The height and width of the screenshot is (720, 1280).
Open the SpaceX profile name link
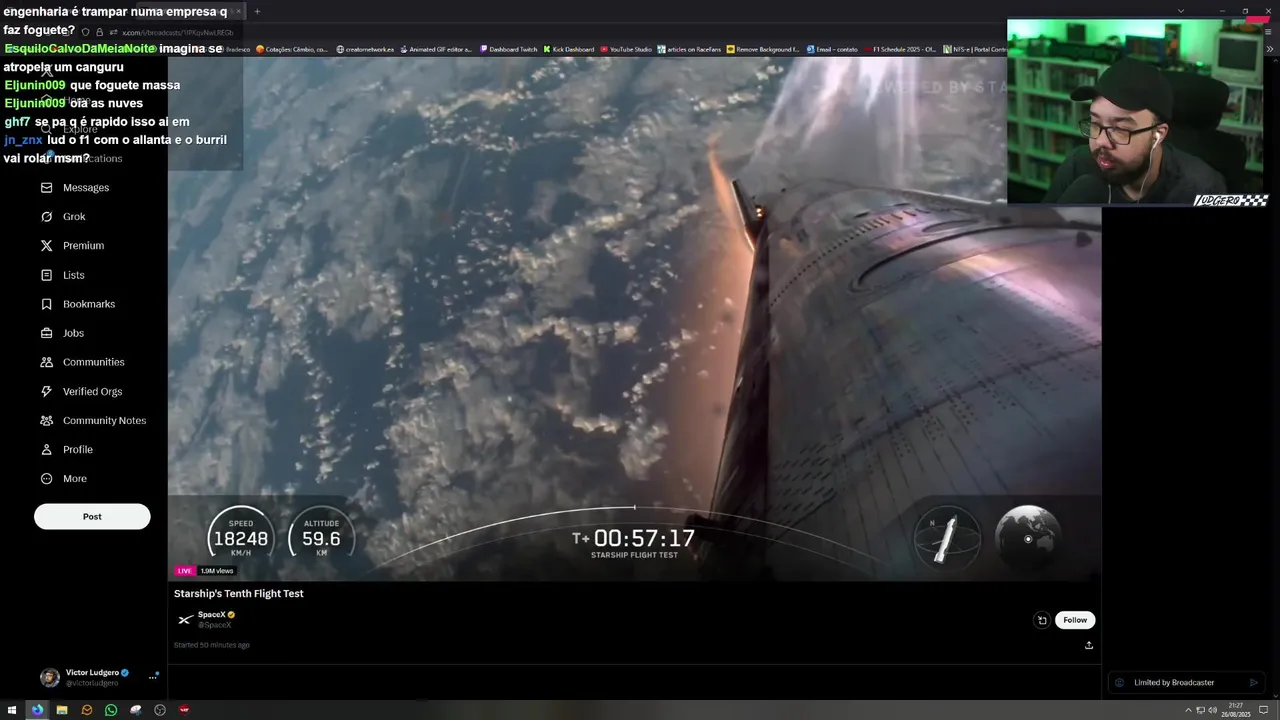(211, 615)
